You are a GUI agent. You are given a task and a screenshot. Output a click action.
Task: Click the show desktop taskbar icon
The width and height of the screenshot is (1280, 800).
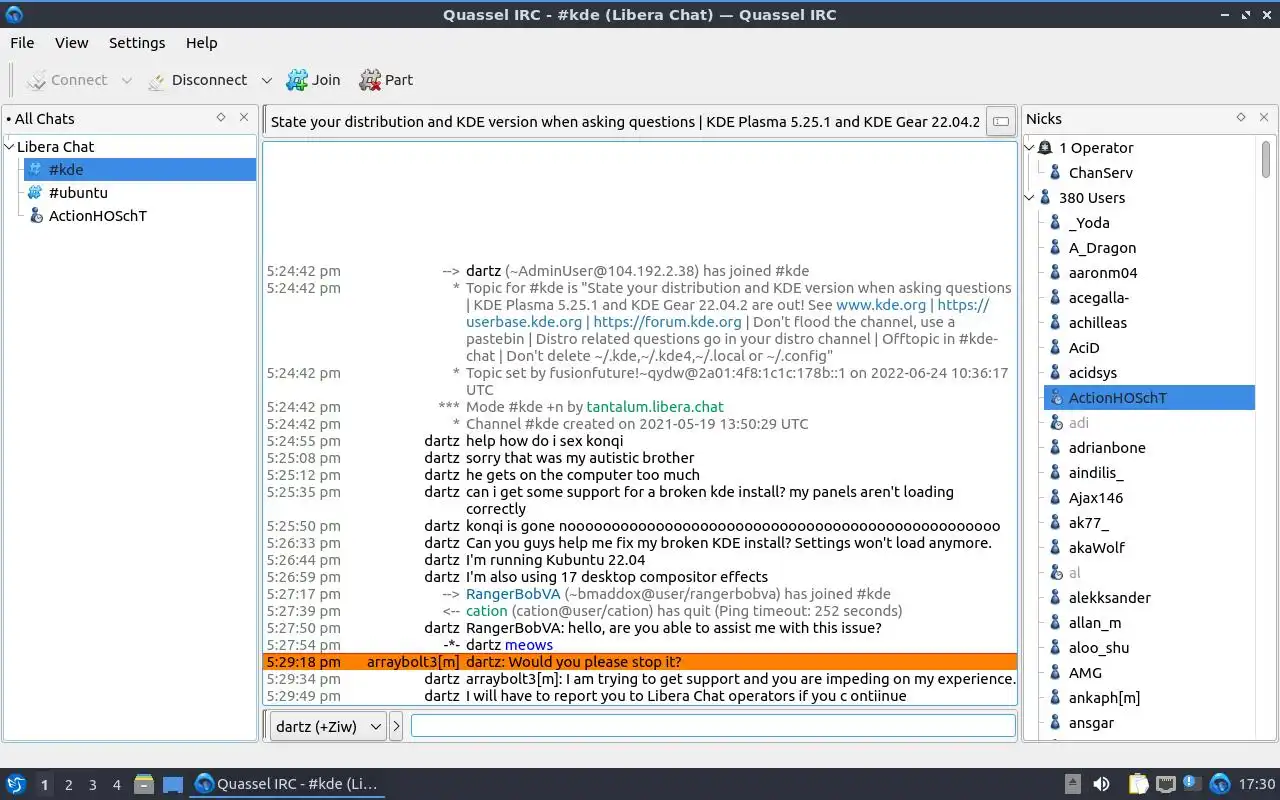click(x=173, y=785)
